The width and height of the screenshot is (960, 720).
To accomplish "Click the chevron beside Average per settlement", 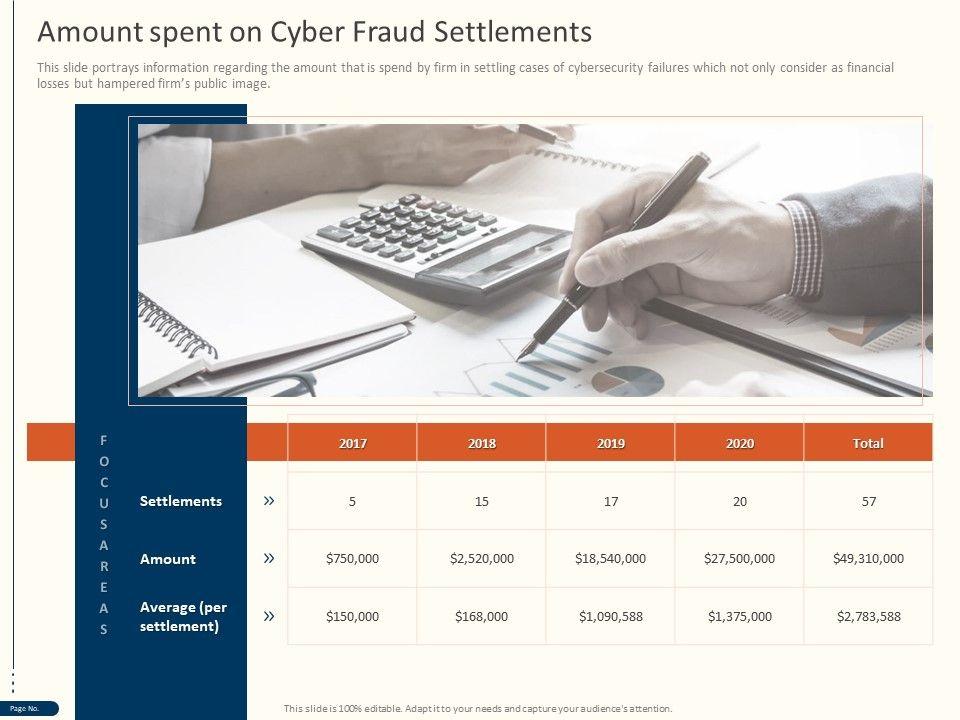I will (x=269, y=617).
